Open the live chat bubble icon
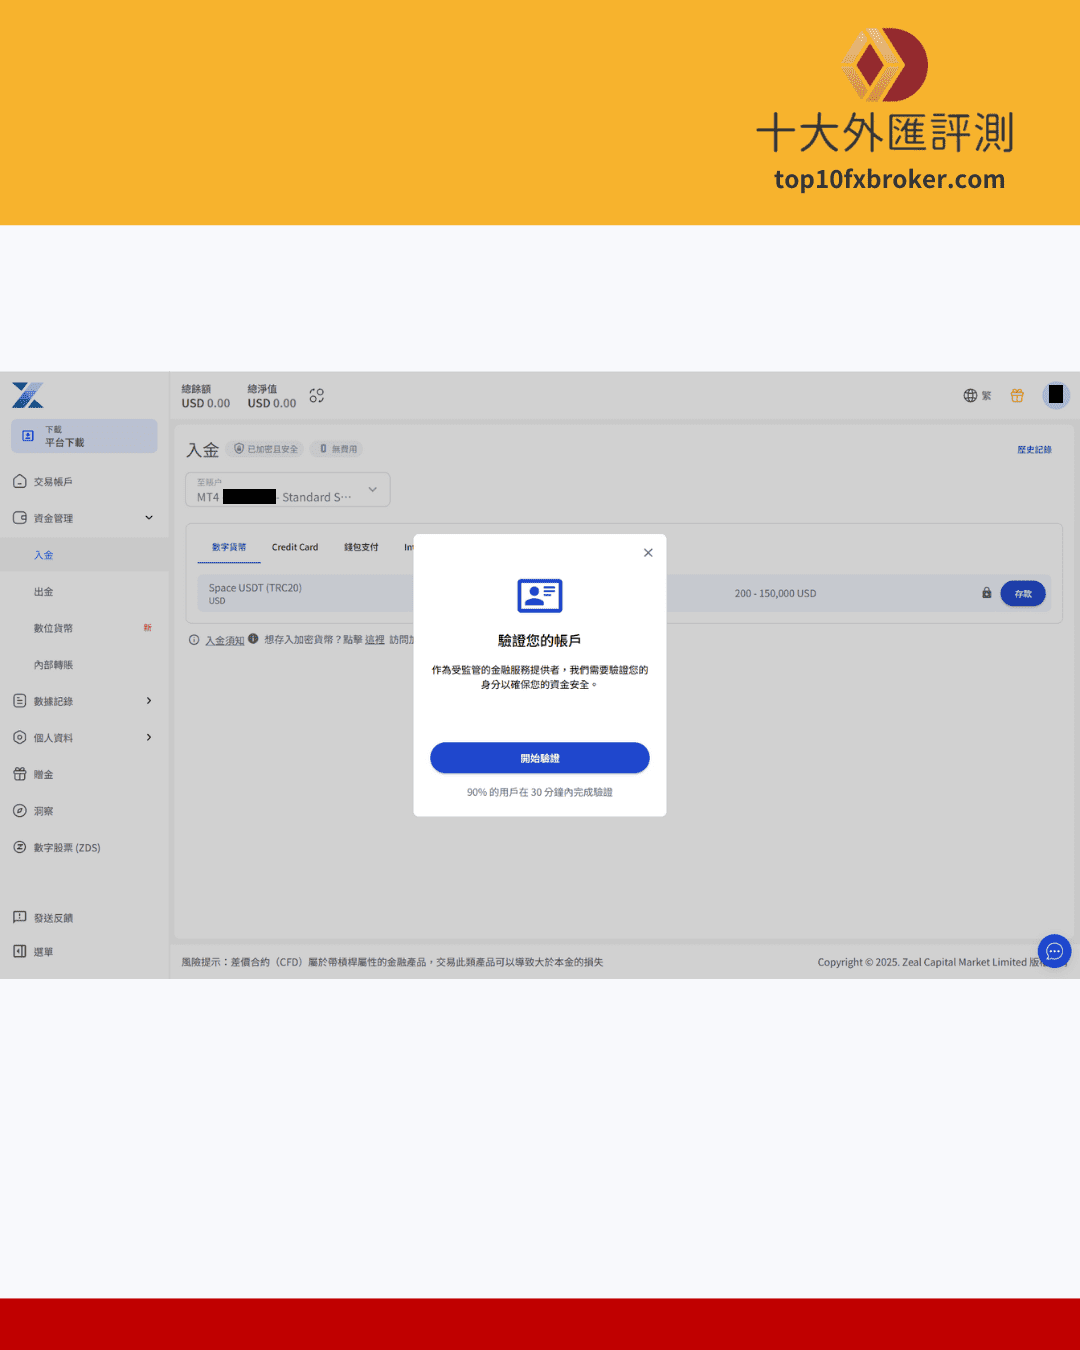Image resolution: width=1080 pixels, height=1350 pixels. pos(1054,951)
